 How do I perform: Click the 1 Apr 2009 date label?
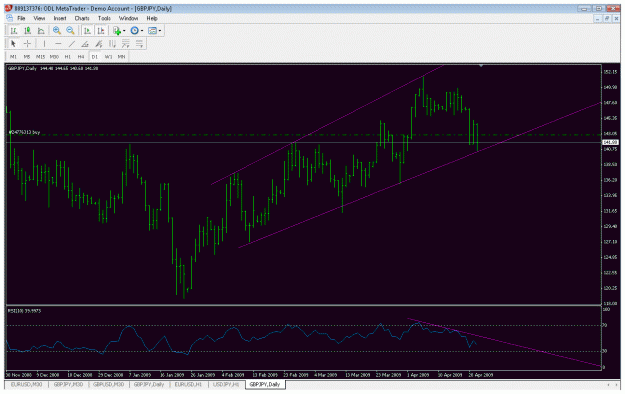tap(418, 375)
